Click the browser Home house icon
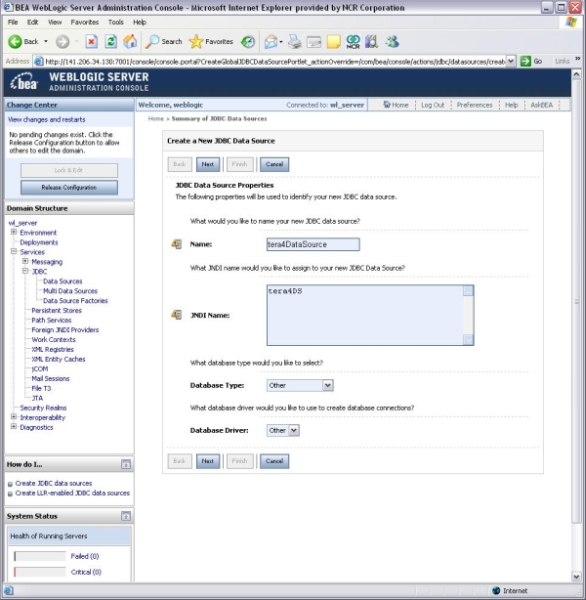 [130, 41]
